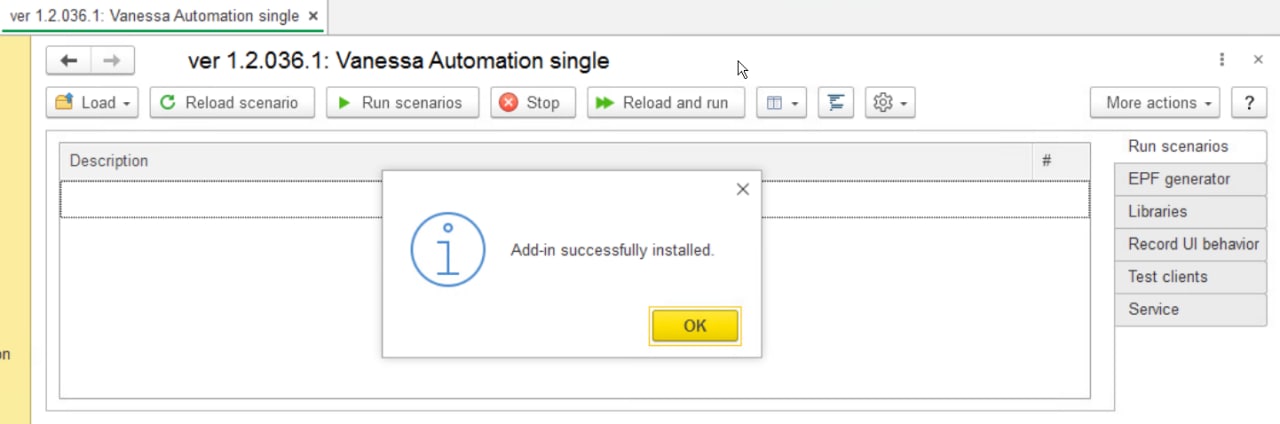Image resolution: width=1280 pixels, height=424 pixels.
Task: Open the Record UI behavior tab
Action: coord(1190,244)
